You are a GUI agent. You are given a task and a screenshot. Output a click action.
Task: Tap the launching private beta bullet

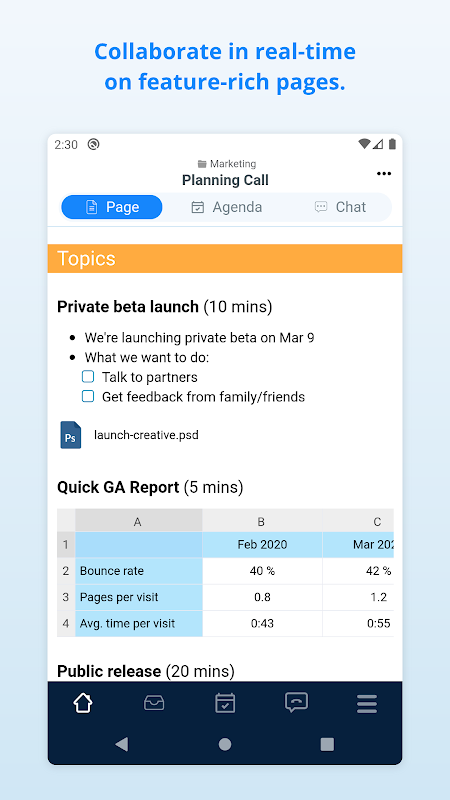pyautogui.click(x=199, y=338)
